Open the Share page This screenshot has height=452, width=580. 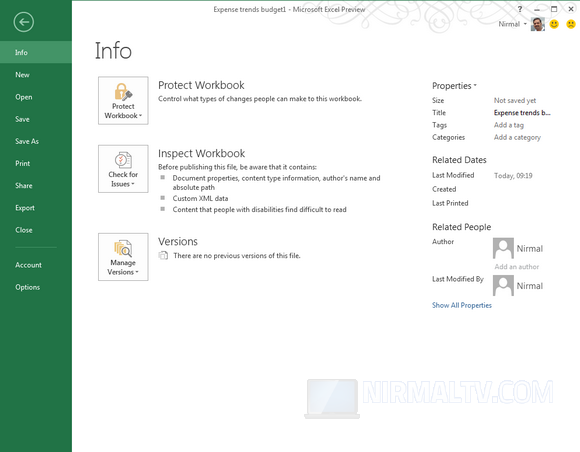tap(36, 186)
